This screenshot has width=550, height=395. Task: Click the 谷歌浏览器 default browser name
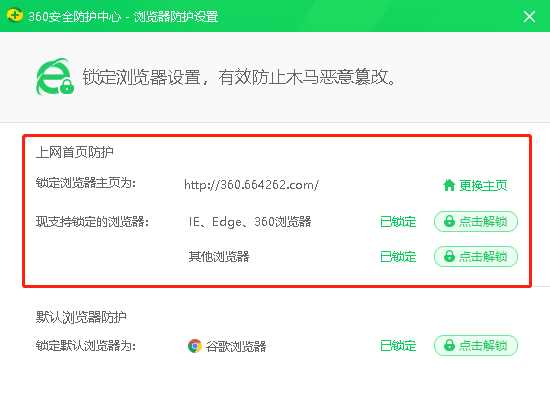[x=236, y=347]
